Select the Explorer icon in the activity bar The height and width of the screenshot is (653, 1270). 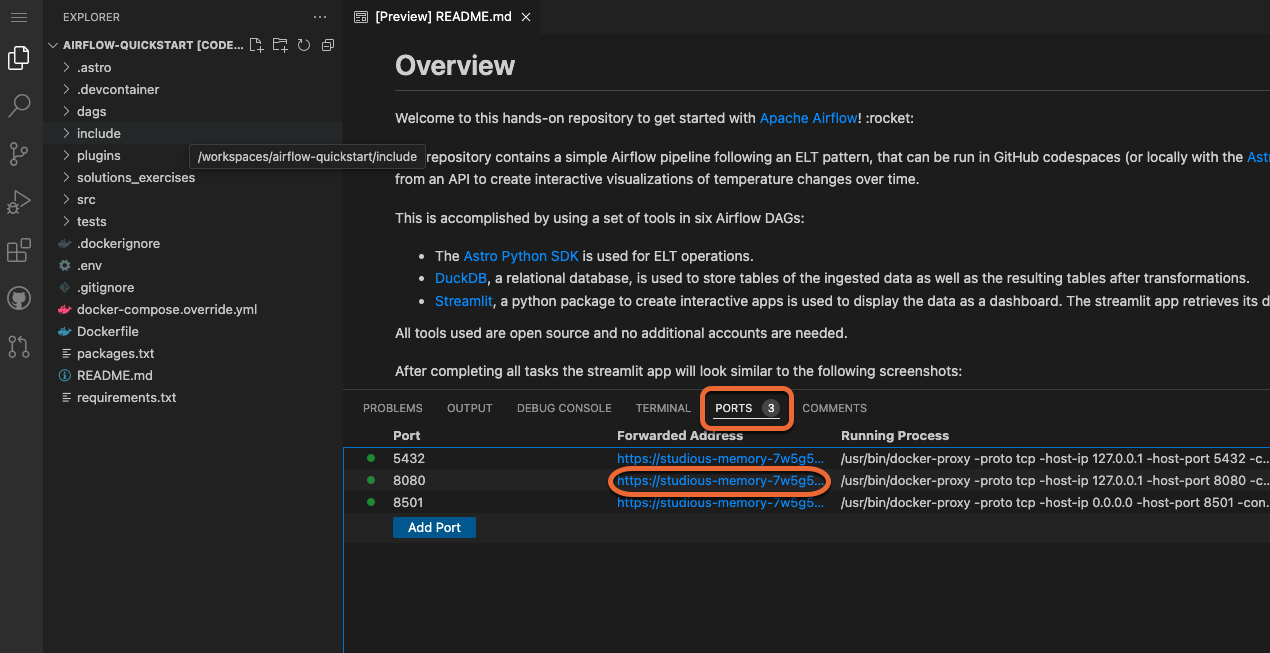tap(18, 57)
